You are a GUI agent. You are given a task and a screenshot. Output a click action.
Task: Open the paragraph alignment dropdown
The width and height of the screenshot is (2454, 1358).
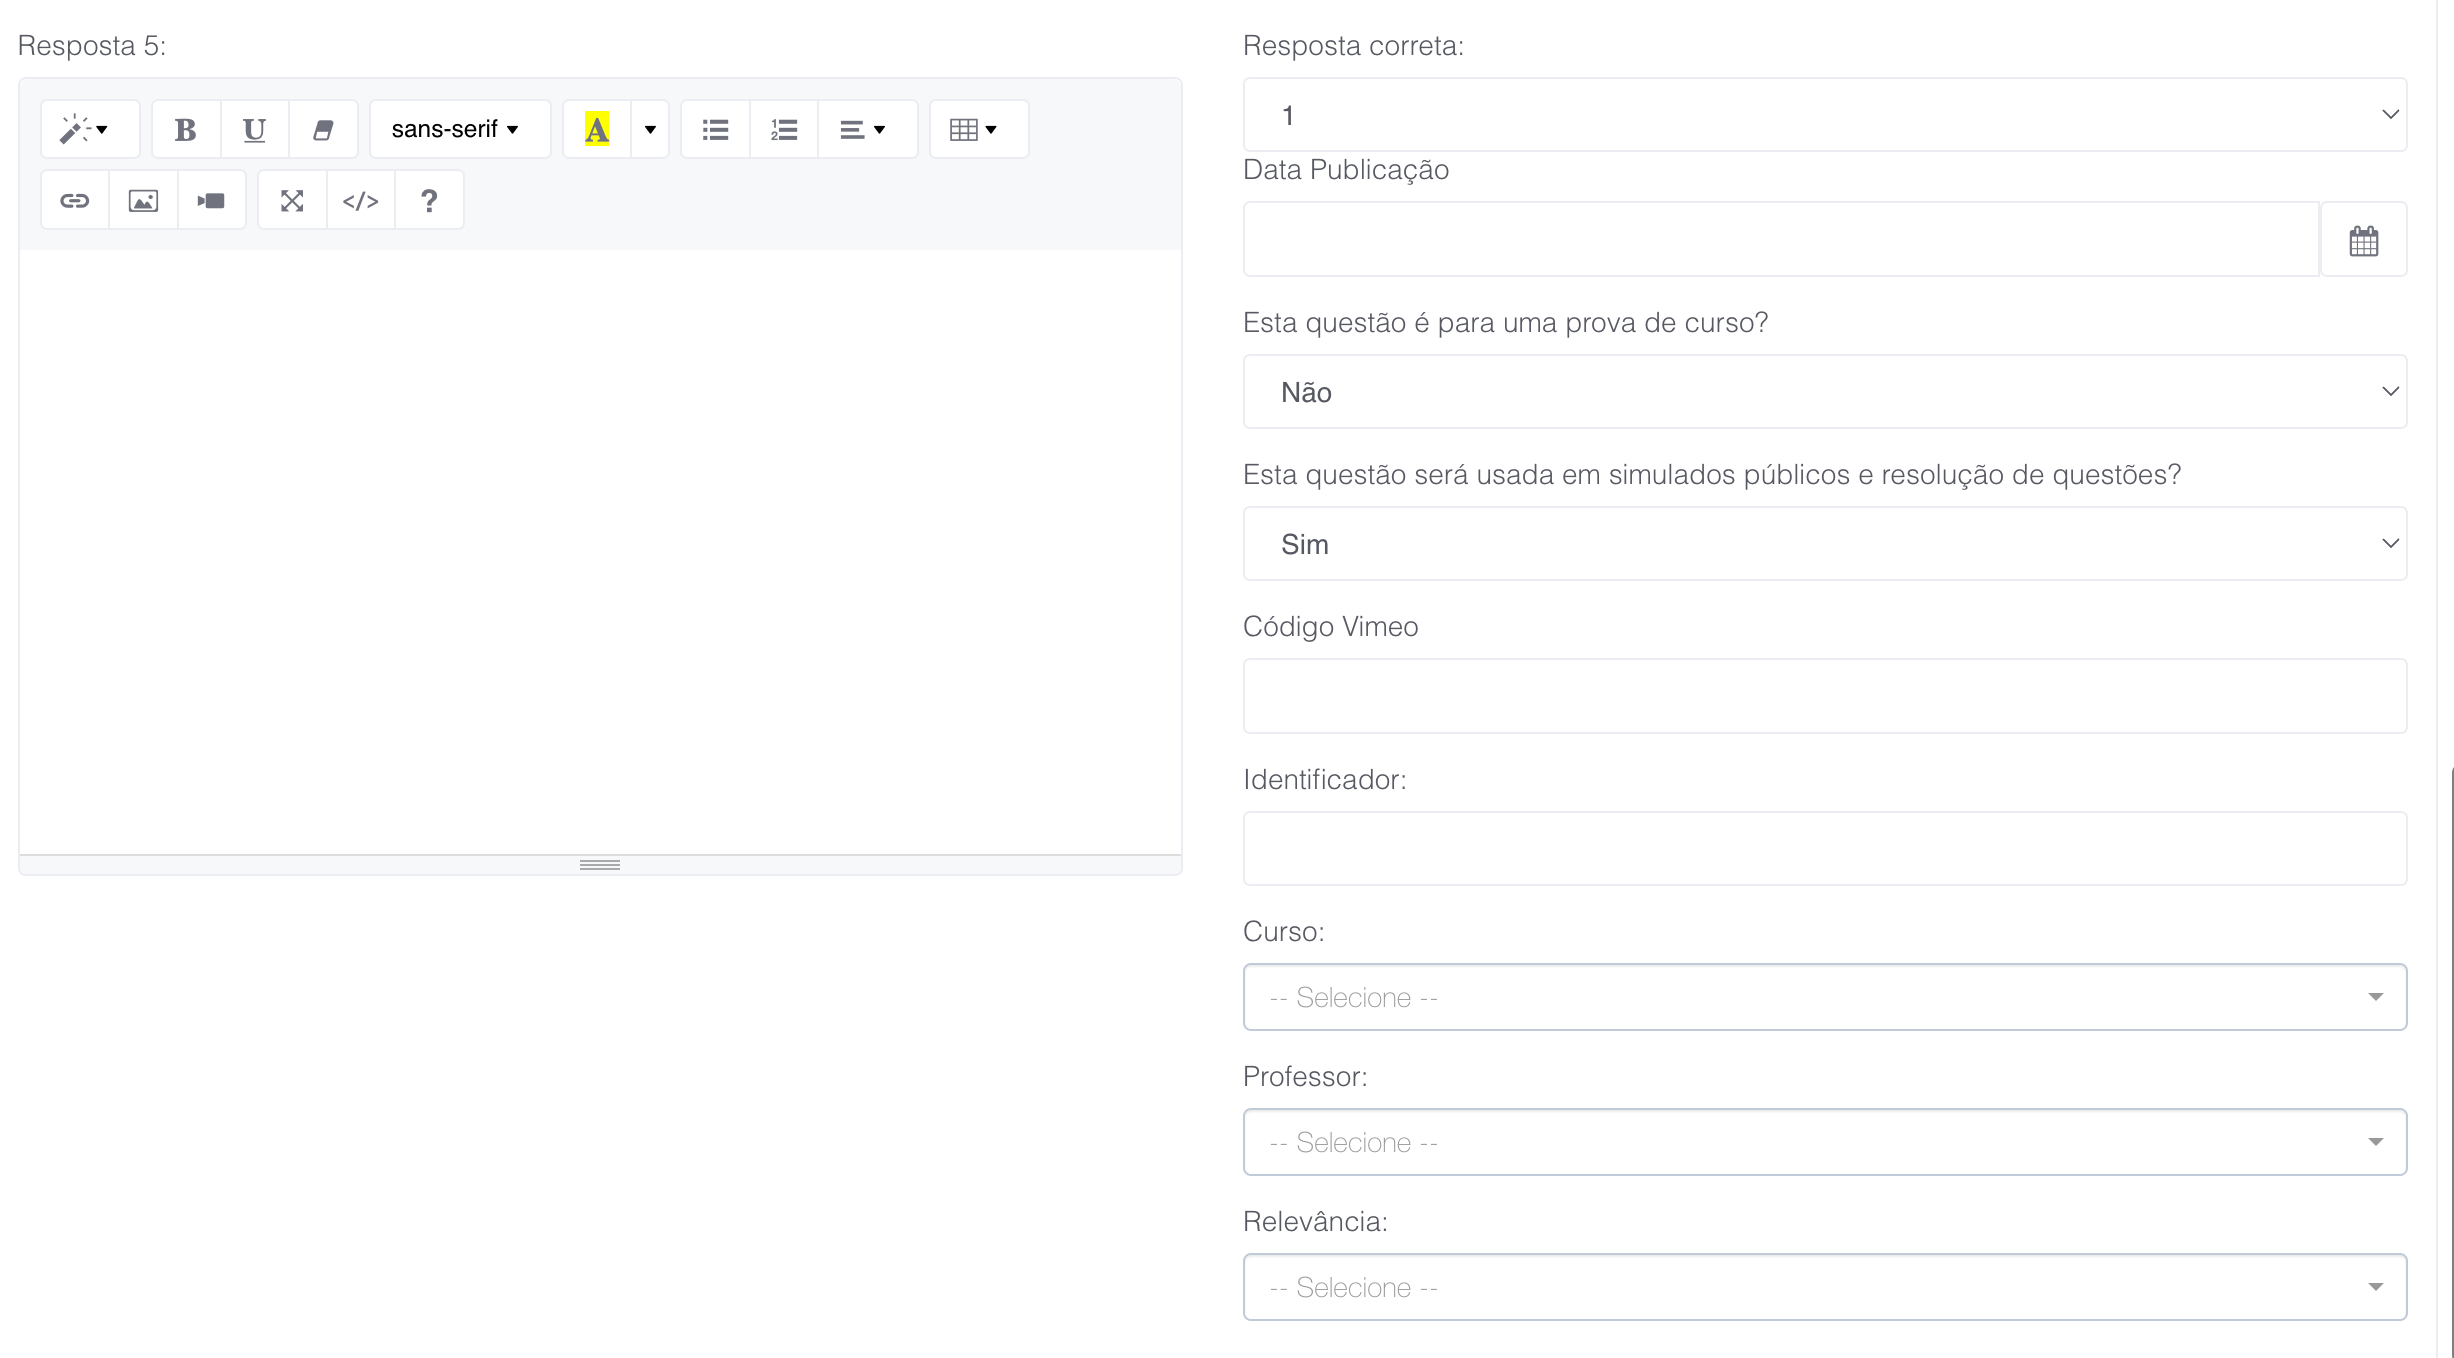pos(864,129)
